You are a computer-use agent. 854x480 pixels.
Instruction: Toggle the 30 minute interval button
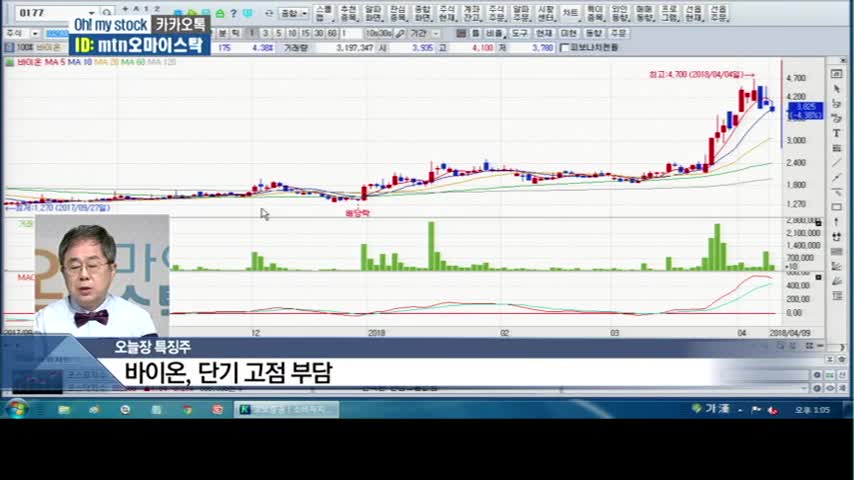click(x=319, y=33)
